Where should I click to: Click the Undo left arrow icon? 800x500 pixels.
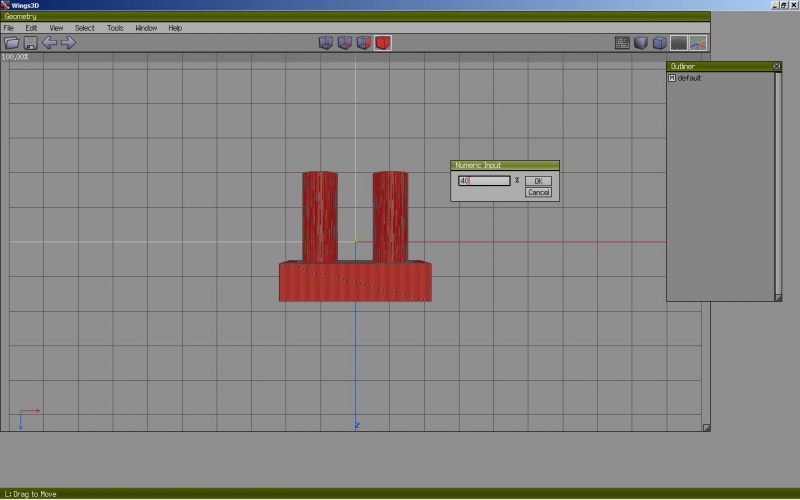click(x=49, y=43)
